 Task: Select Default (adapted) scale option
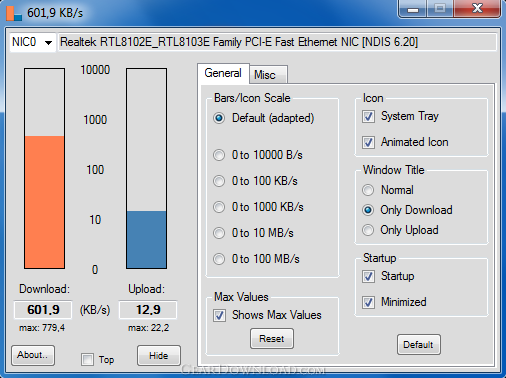[x=263, y=118]
